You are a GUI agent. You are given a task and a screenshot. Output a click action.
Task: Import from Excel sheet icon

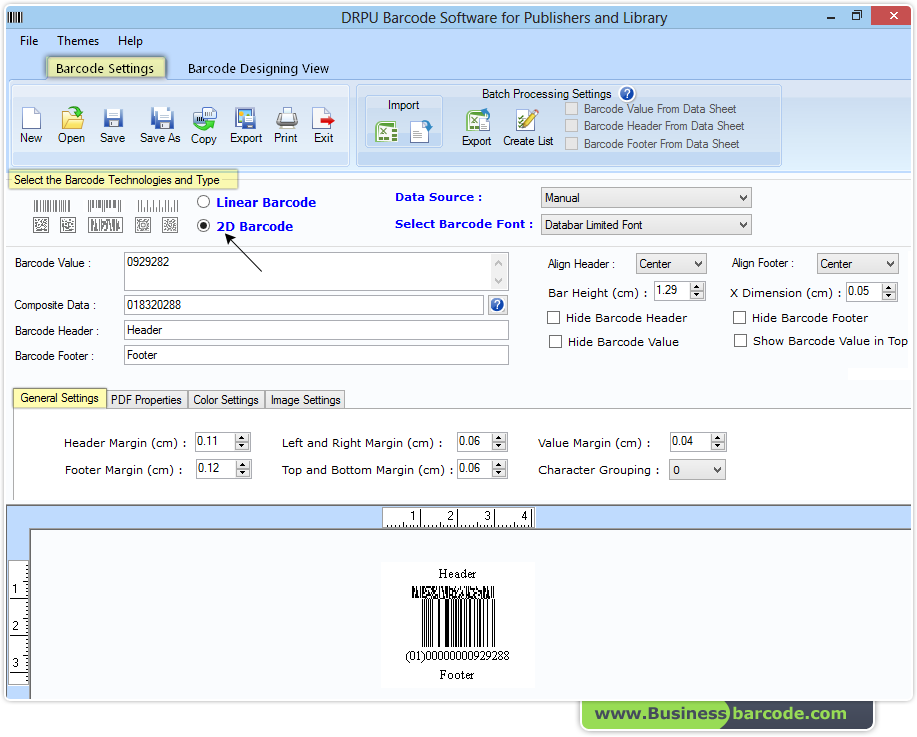[x=387, y=132]
